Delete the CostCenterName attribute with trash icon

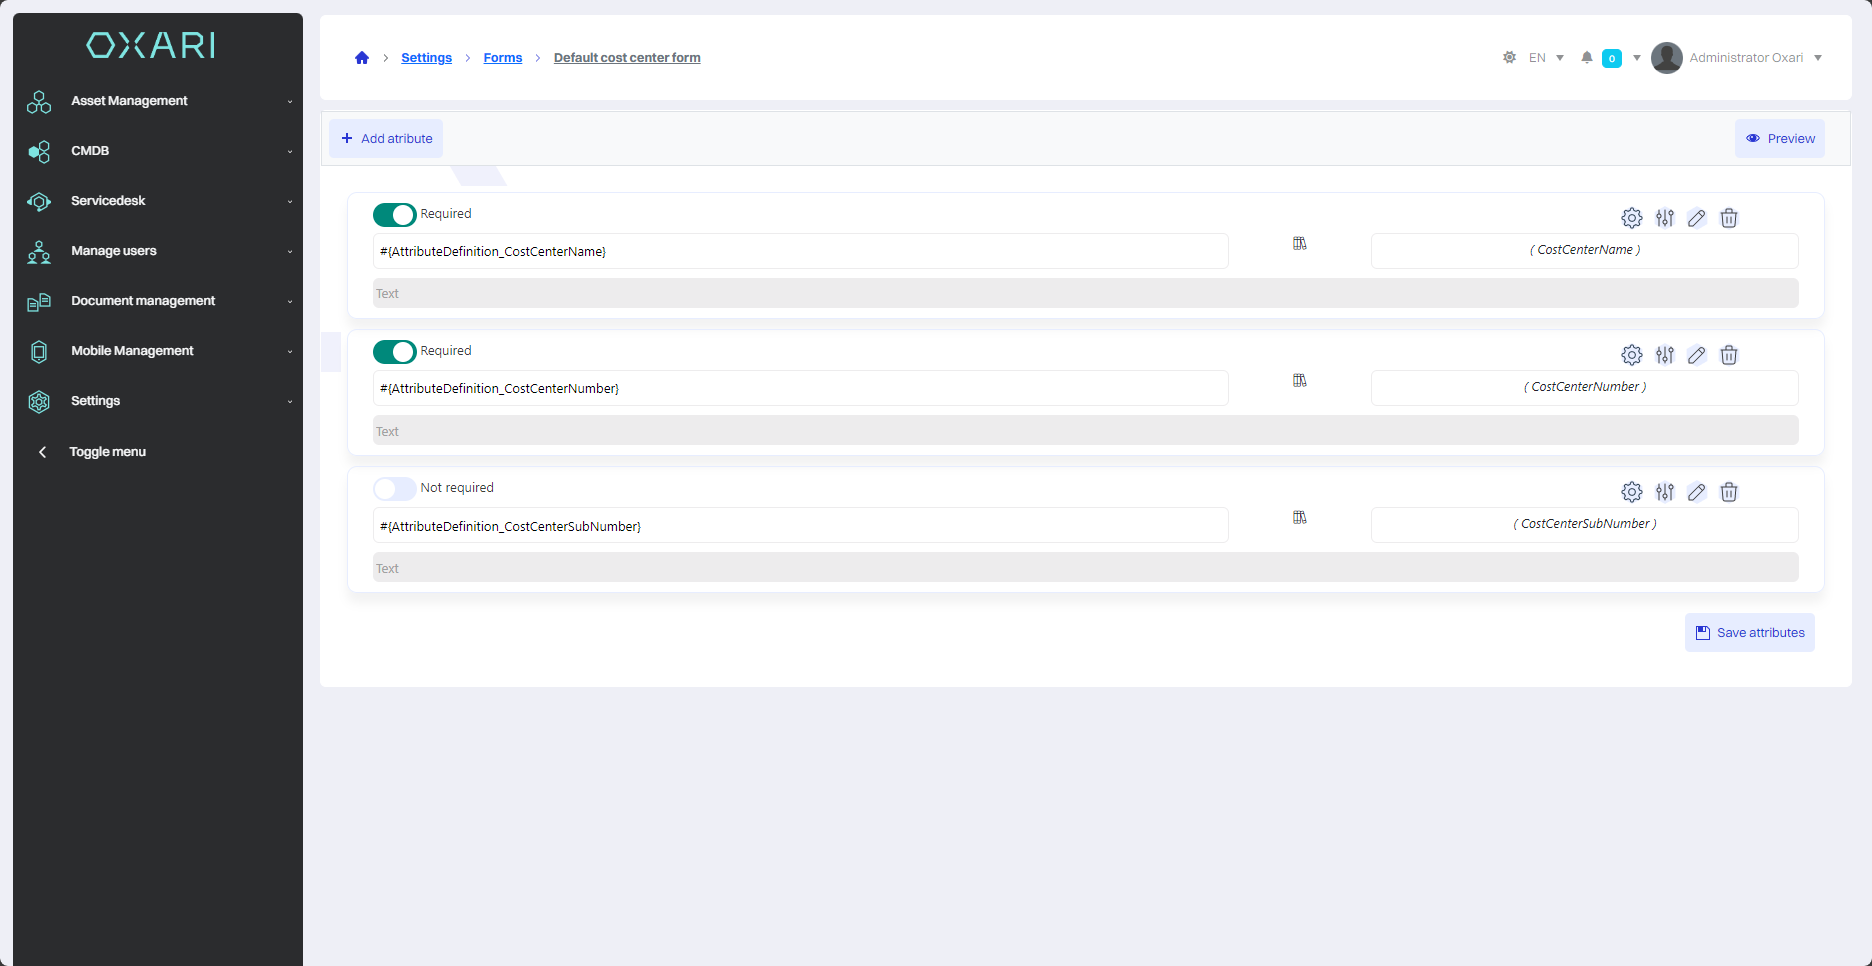[x=1728, y=218]
